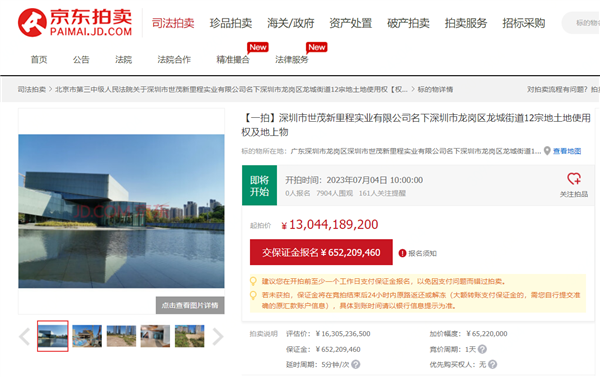
Task: Open the 法律服务 menu item
Action: pos(292,59)
